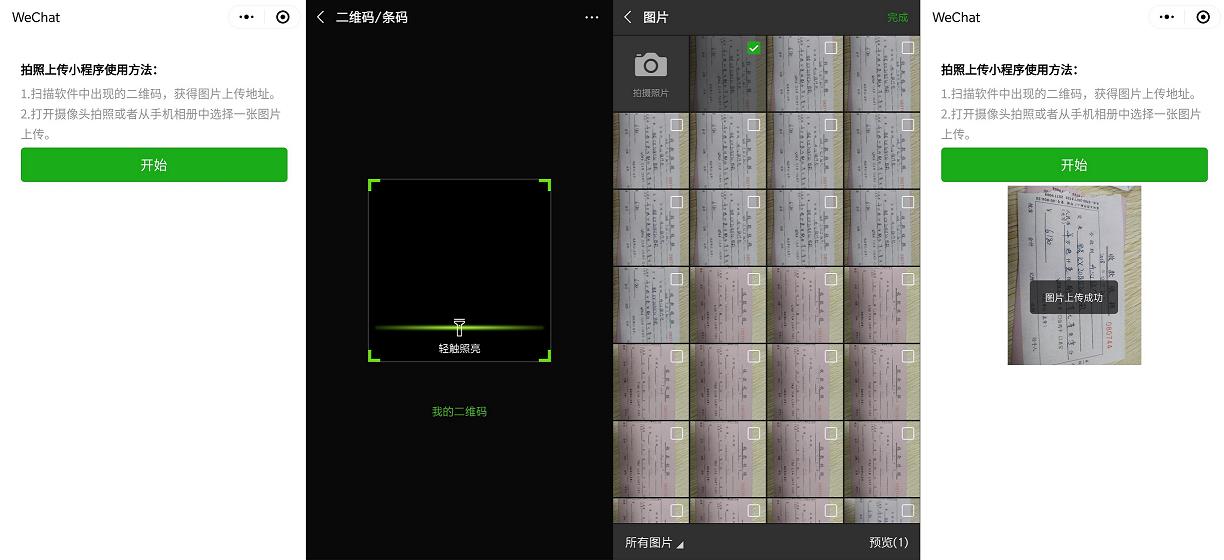Select the photo checkbox directly below 拍摄照片 tile

677,125
